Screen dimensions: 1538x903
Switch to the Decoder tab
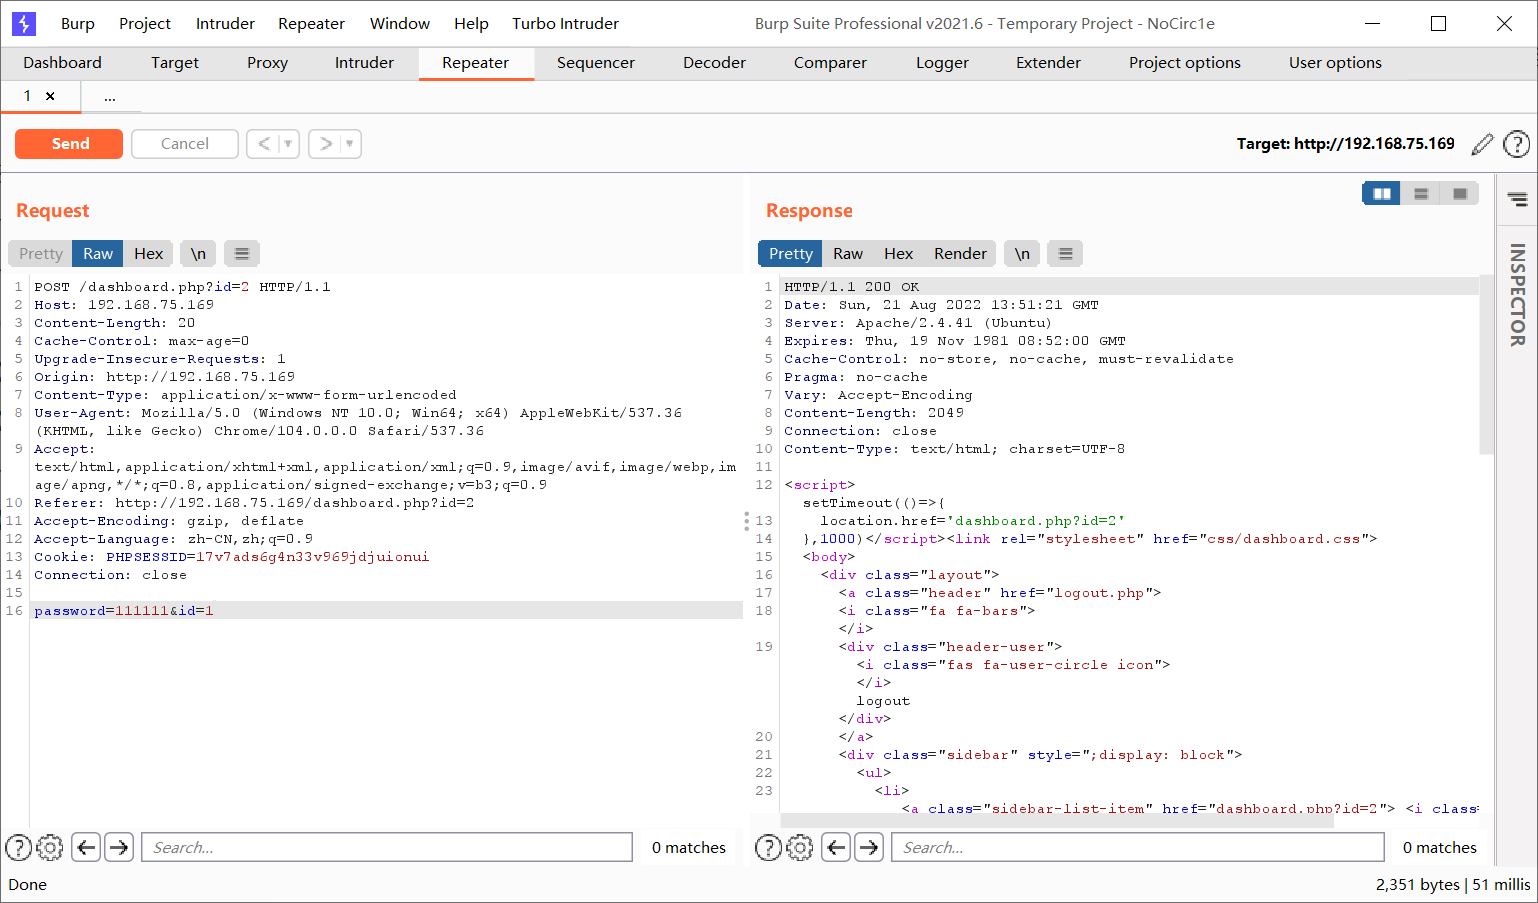pyautogui.click(x=715, y=63)
